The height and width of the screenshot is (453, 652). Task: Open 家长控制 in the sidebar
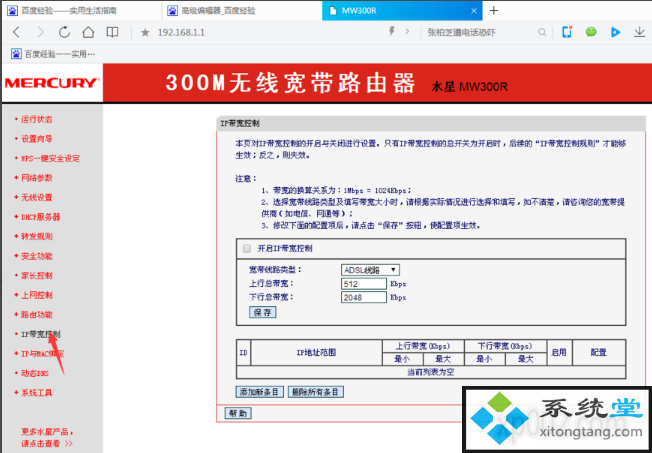tap(37, 276)
